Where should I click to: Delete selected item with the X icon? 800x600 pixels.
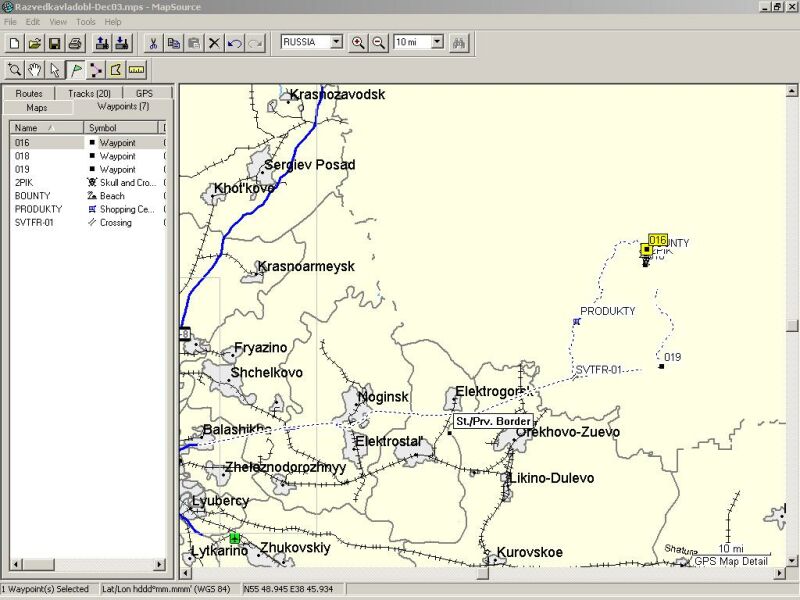[214, 43]
